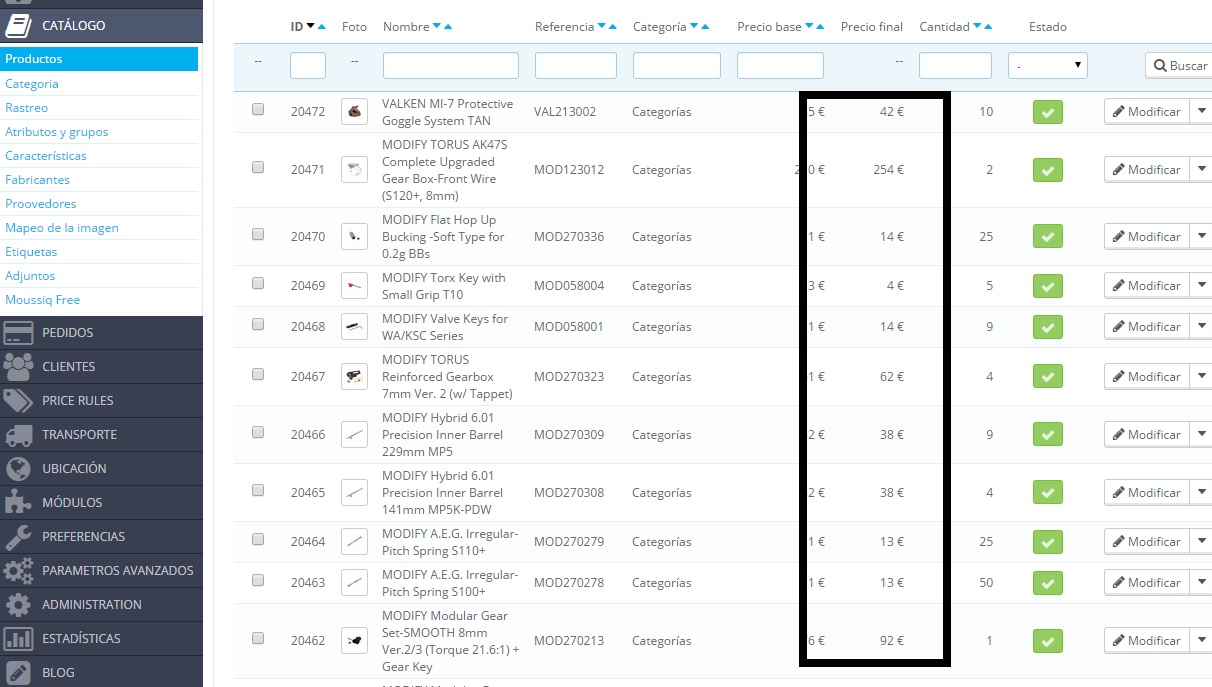Edit product 20463 with Modificar
The height and width of the screenshot is (687, 1212).
[1147, 583]
